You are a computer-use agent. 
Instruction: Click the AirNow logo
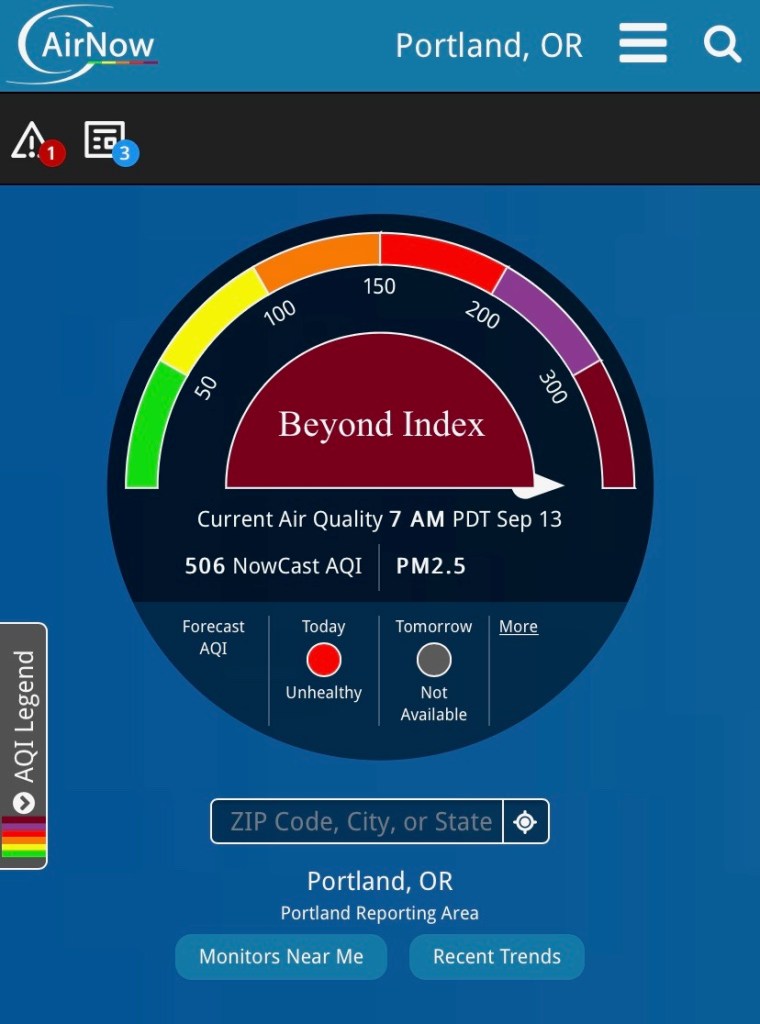pos(84,46)
